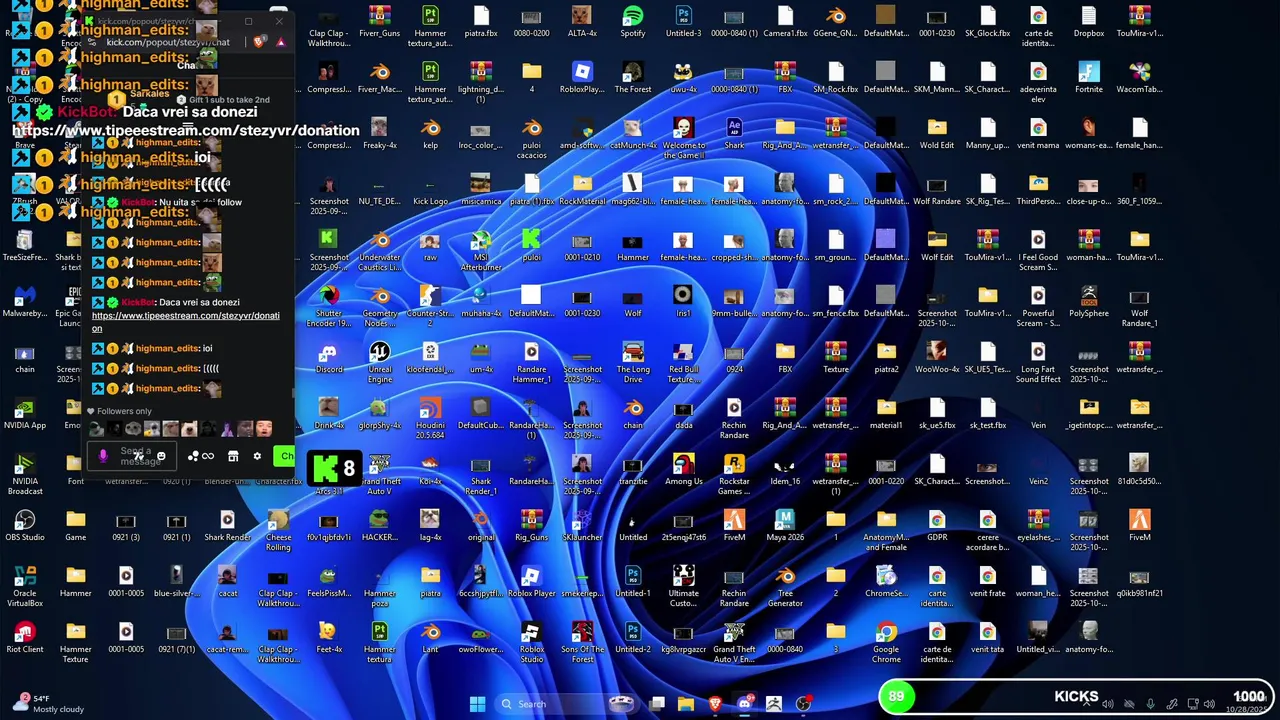This screenshot has height=720, width=1280.
Task: Select the Roblox Player desktop shortcut
Action: [x=531, y=582]
